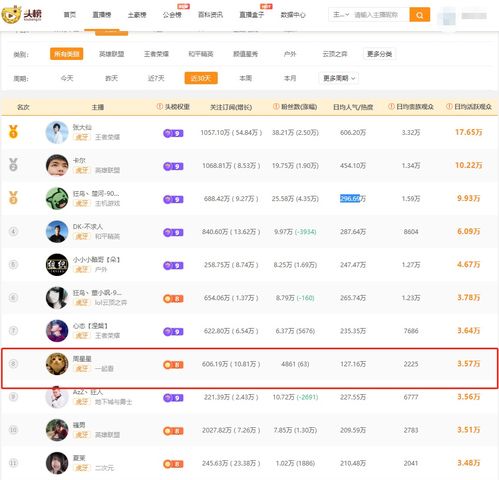This screenshot has width=499, height=480.
Task: Open 张大仙's avatar thumbnail
Action: [57, 132]
